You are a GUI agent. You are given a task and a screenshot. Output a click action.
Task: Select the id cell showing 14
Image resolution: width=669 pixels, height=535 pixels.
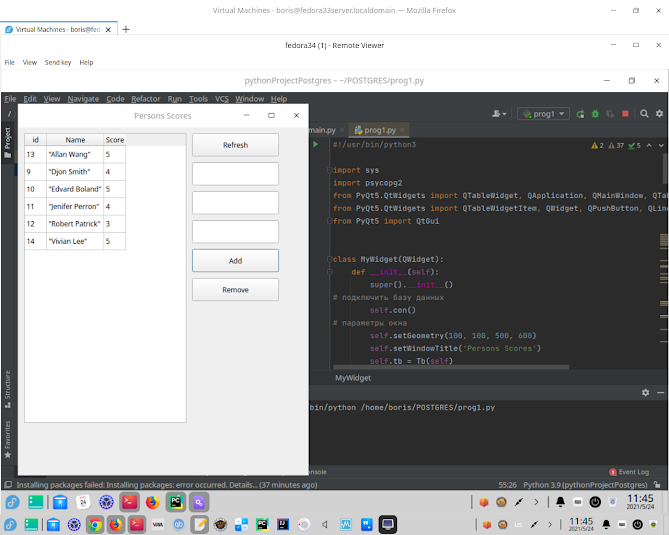coord(35,241)
